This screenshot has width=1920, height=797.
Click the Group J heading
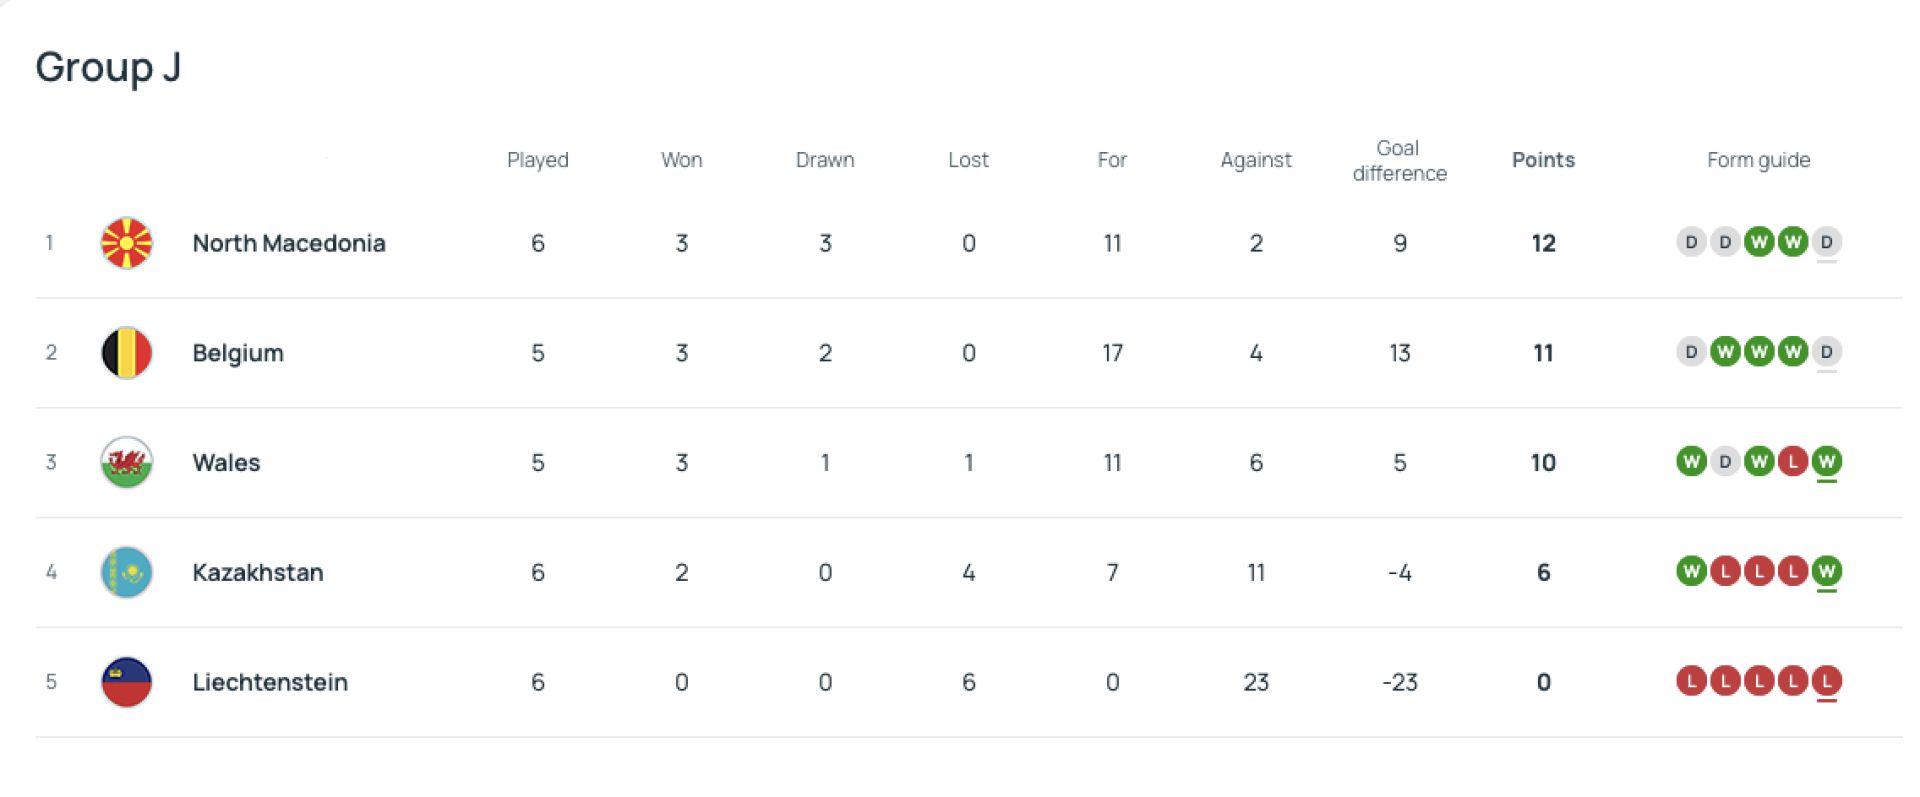coord(108,67)
